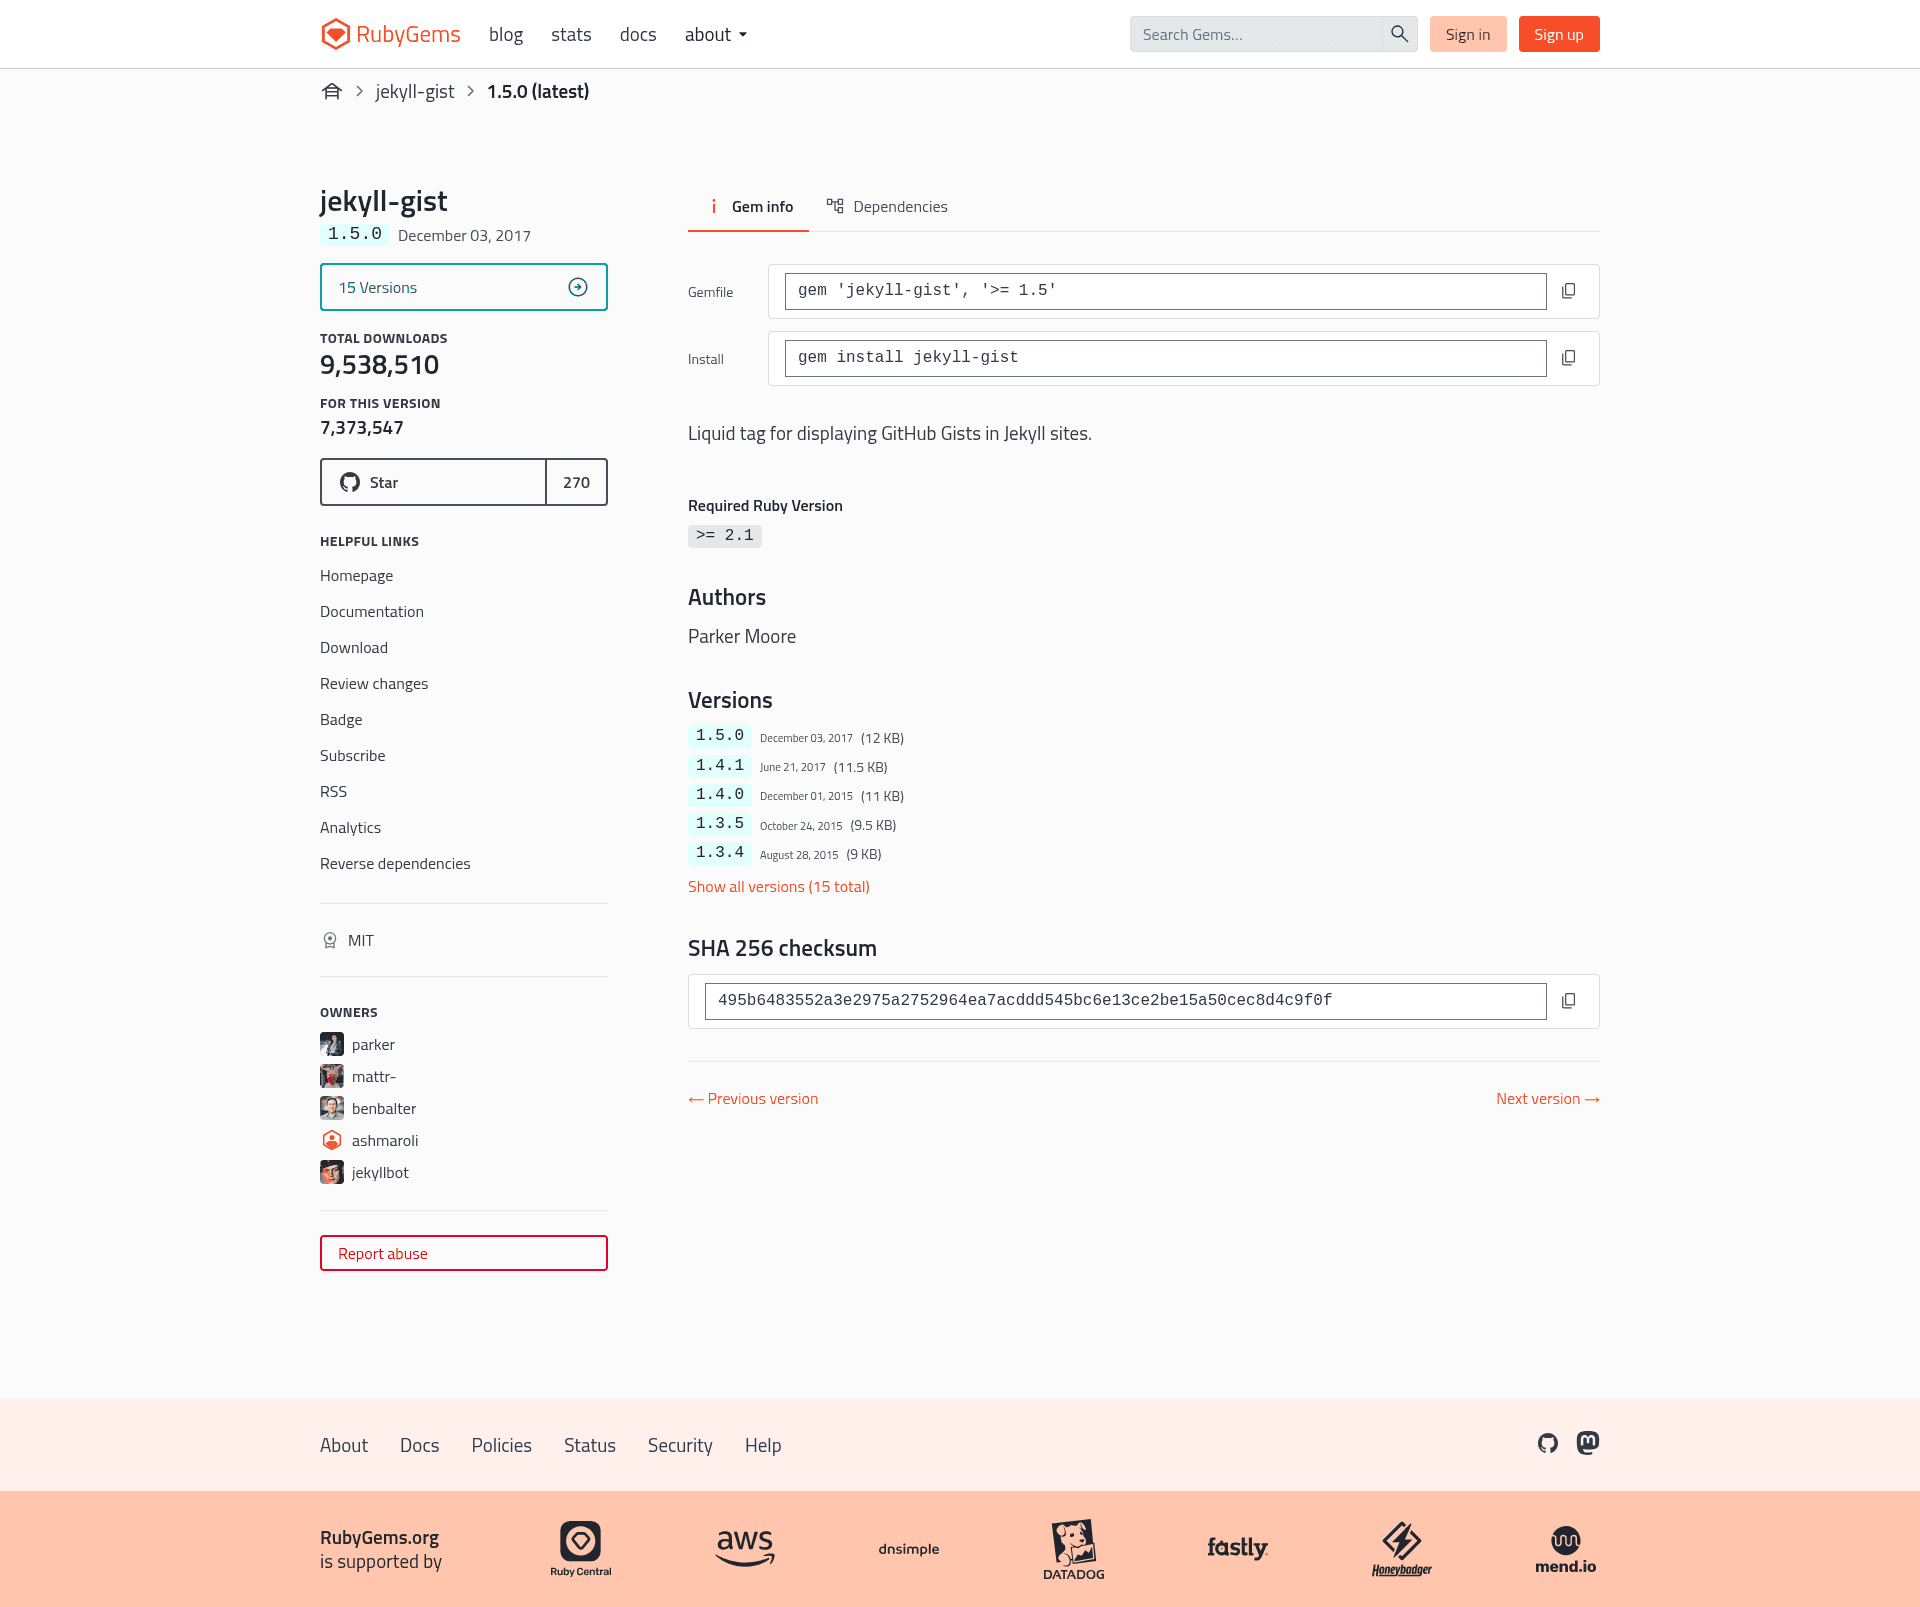Open the Reverse dependencies link
This screenshot has height=1607, width=1920.
pyautogui.click(x=395, y=864)
